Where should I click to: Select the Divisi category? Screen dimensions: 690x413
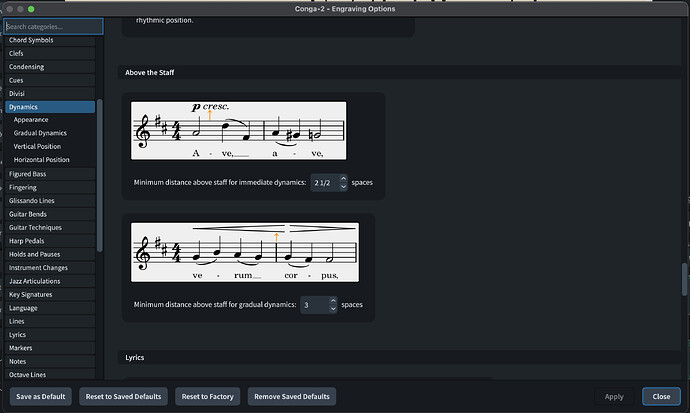50,94
